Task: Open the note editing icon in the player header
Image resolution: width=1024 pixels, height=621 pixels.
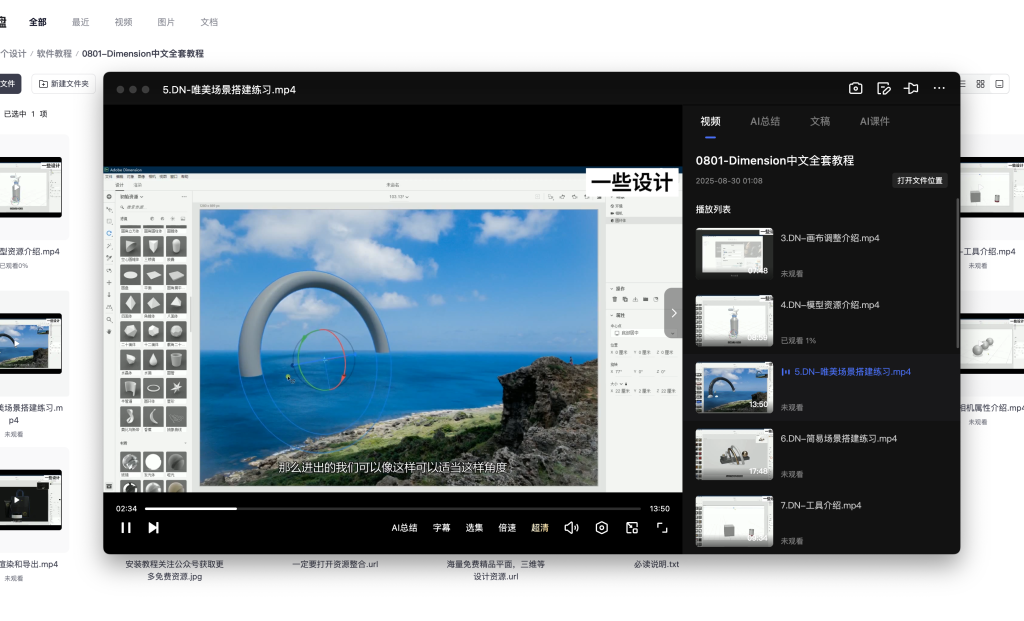Action: (884, 88)
